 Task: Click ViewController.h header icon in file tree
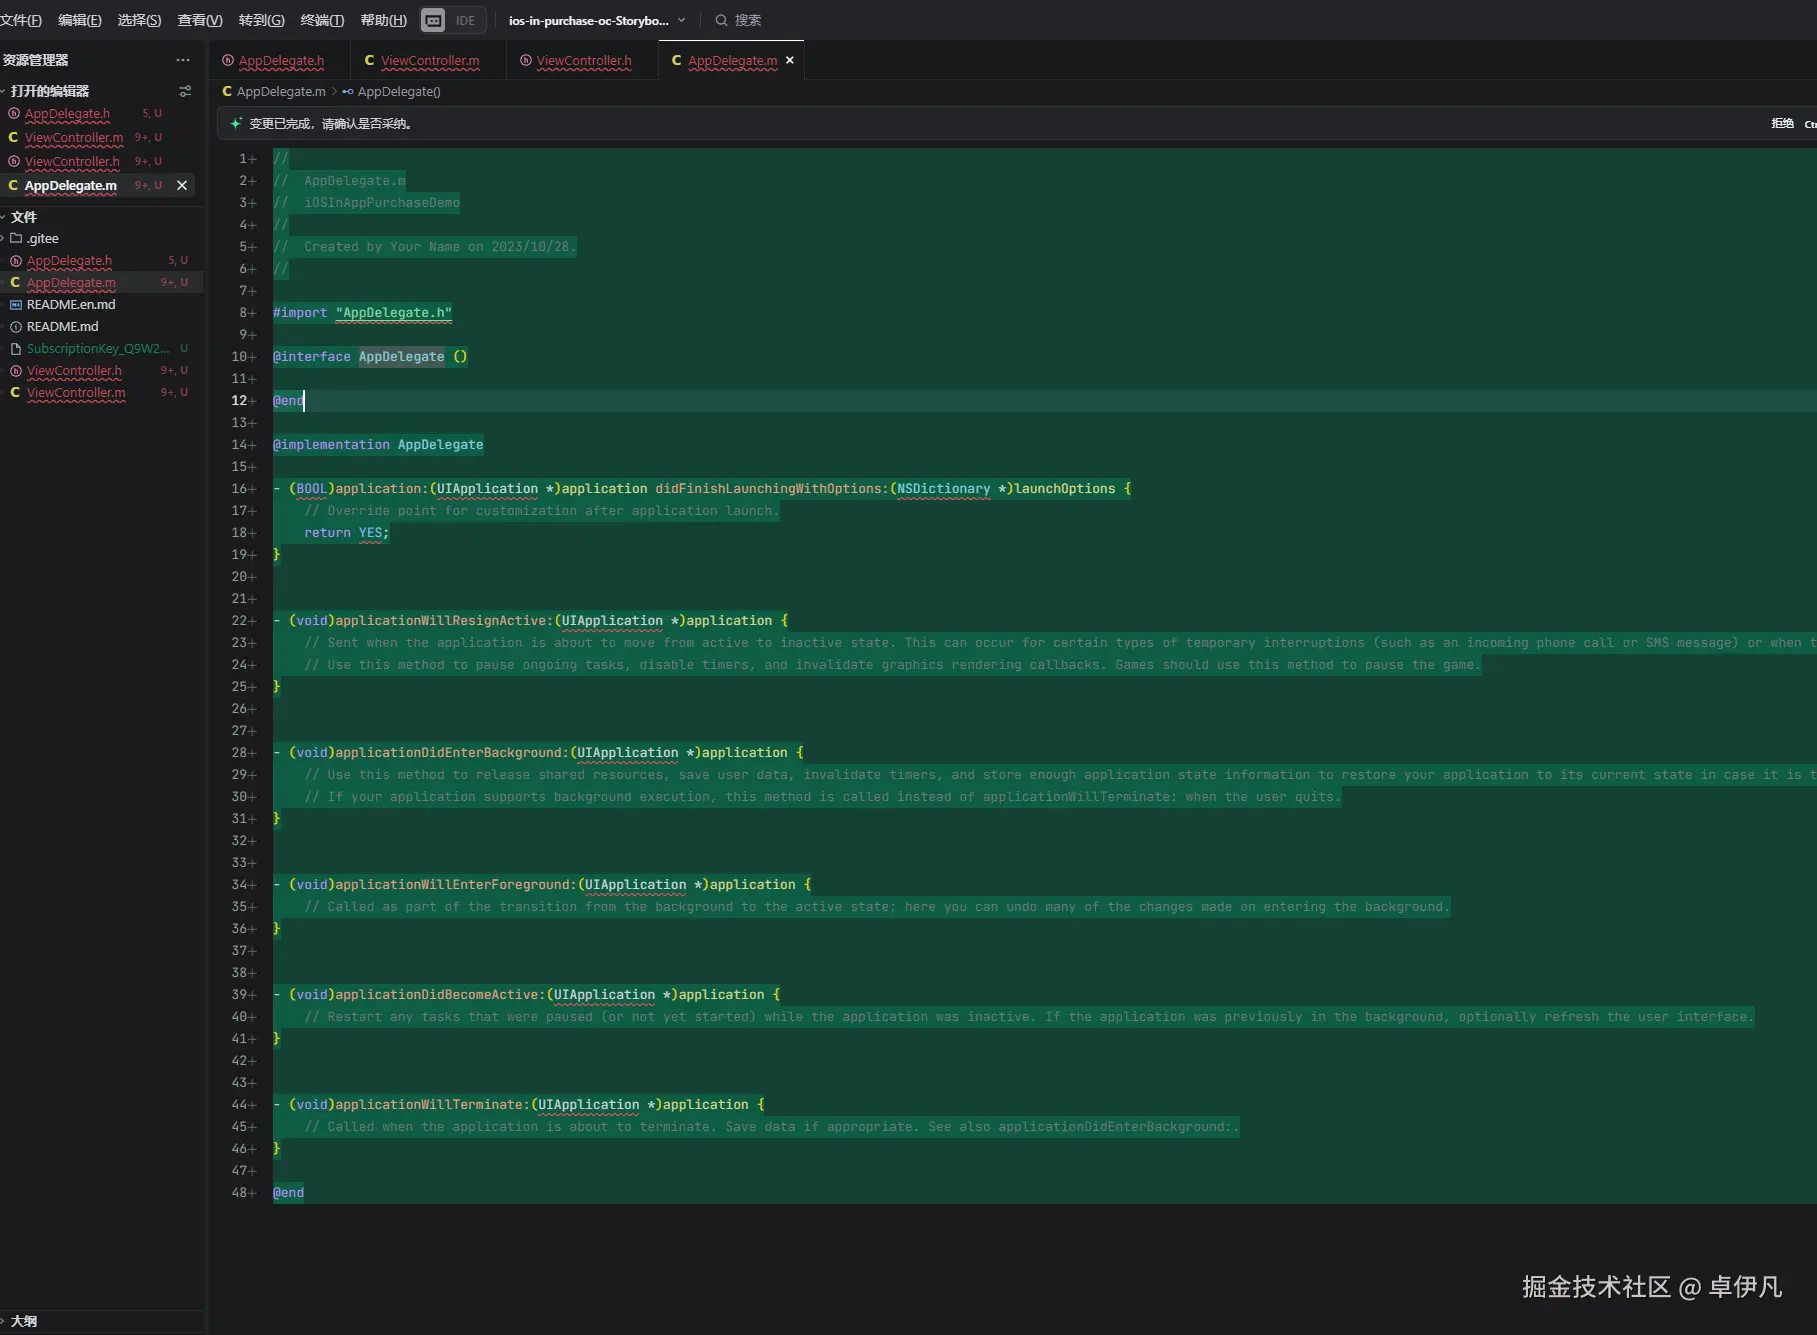(16, 371)
